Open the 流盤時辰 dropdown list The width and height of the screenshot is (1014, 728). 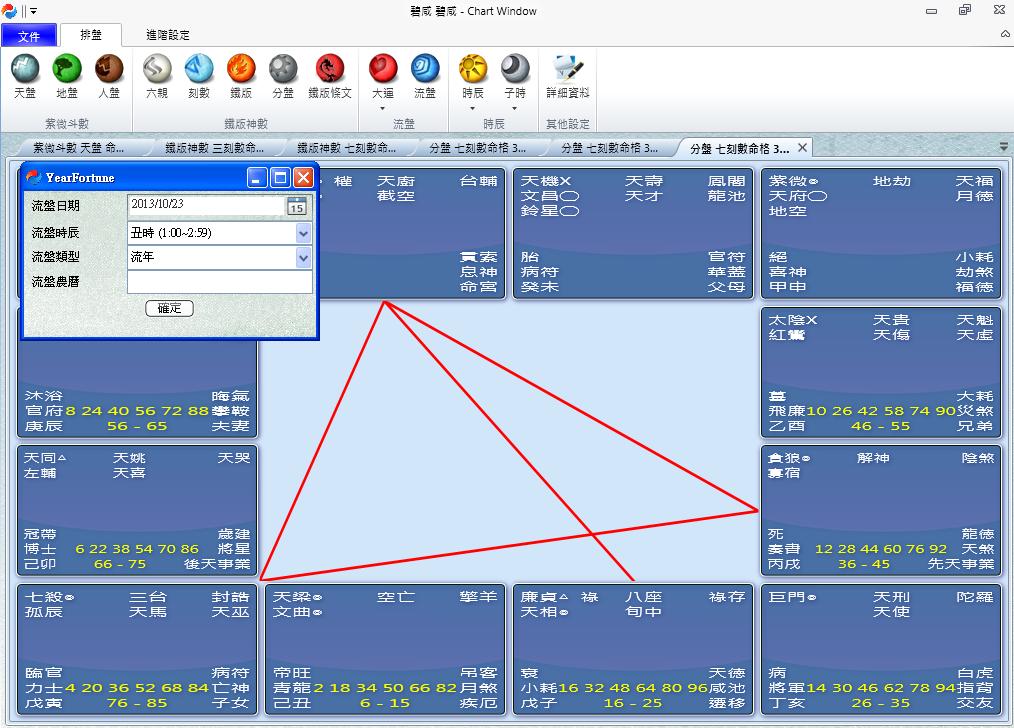pos(303,233)
